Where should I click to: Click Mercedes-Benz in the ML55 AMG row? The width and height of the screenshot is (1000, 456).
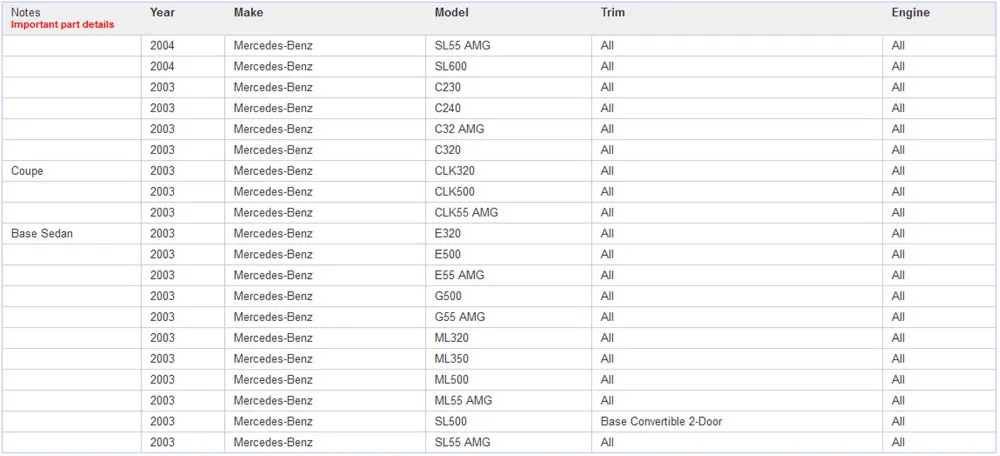point(273,401)
